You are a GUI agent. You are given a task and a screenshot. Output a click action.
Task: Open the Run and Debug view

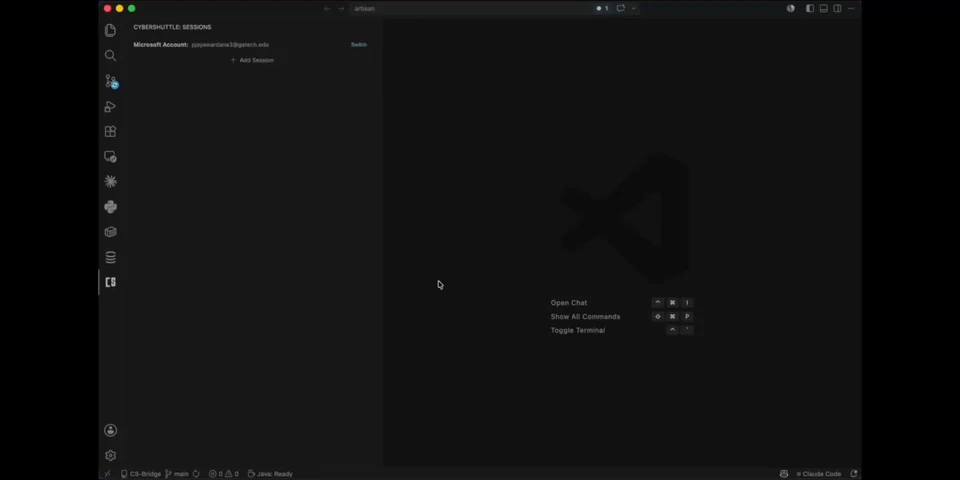pos(110,107)
